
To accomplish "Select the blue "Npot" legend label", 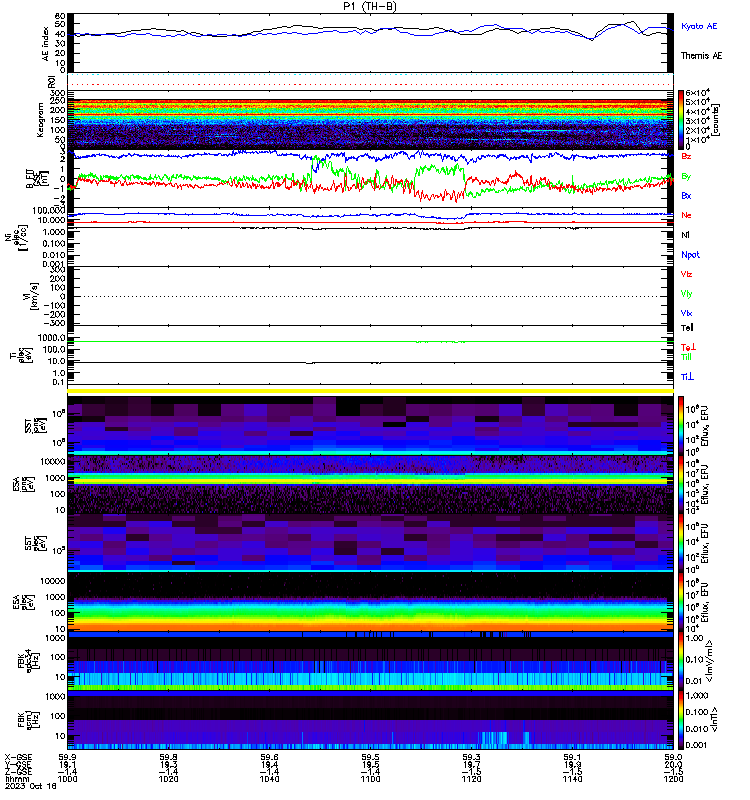I will point(690,255).
